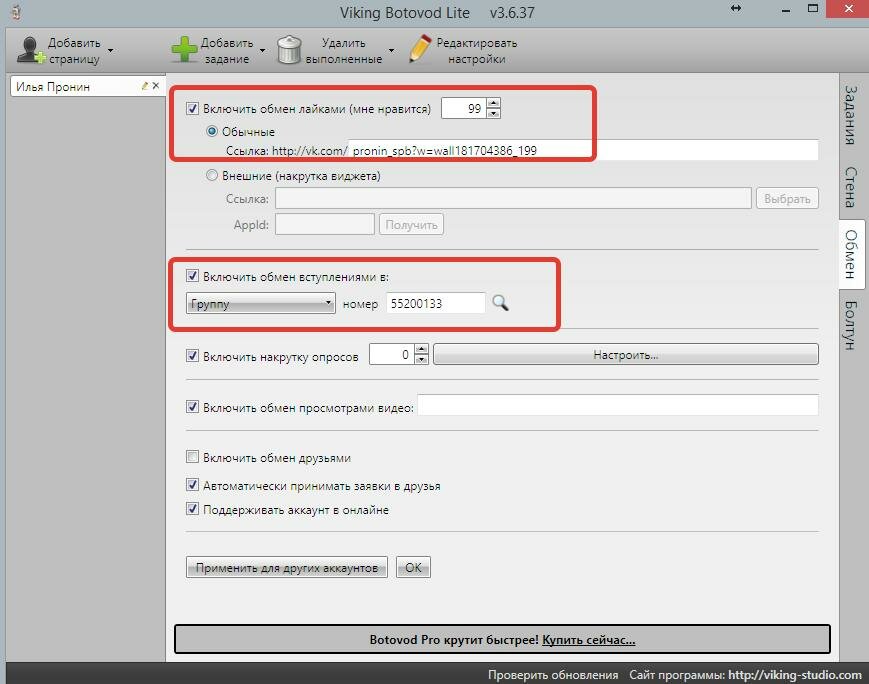Click the app icon in title bar
Viewport: 869px width, 684px height.
coord(17,12)
